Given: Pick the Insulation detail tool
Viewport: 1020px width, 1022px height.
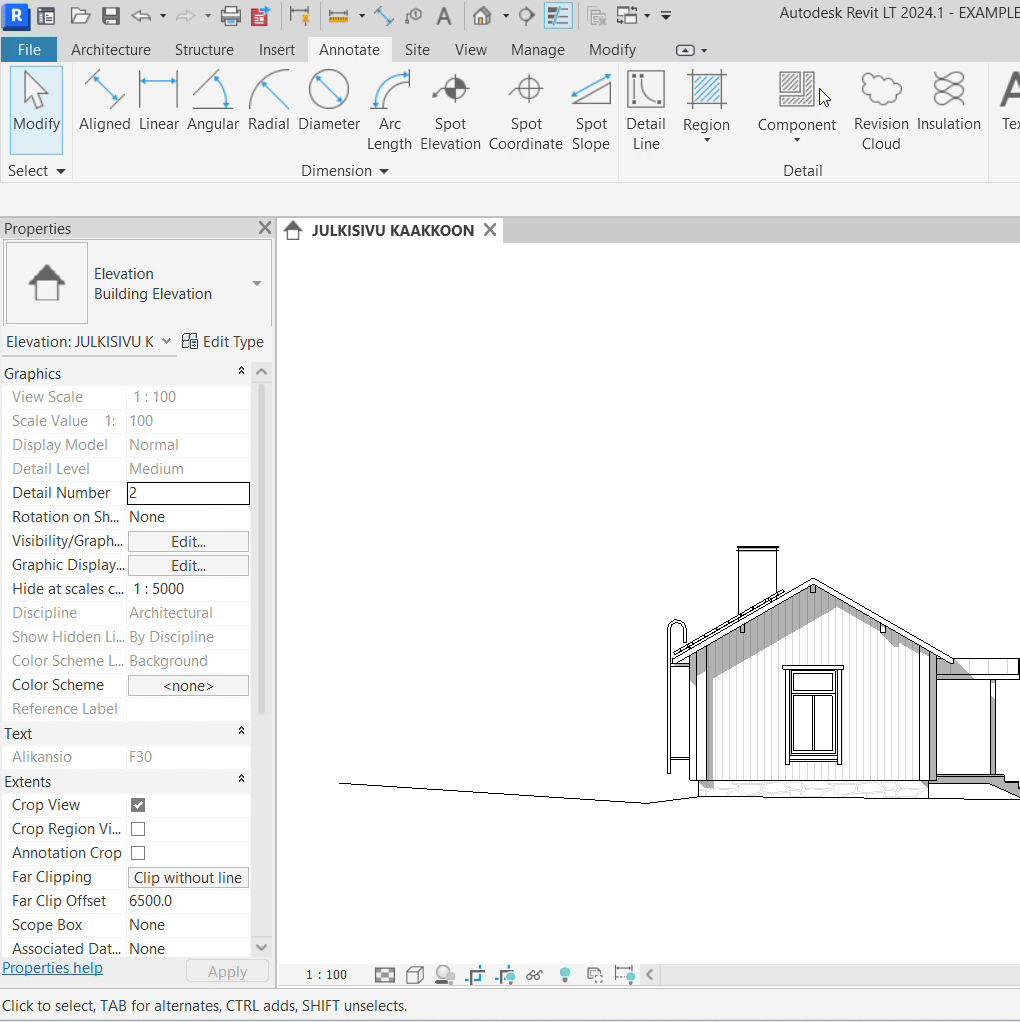Looking at the screenshot, I should coord(948,104).
